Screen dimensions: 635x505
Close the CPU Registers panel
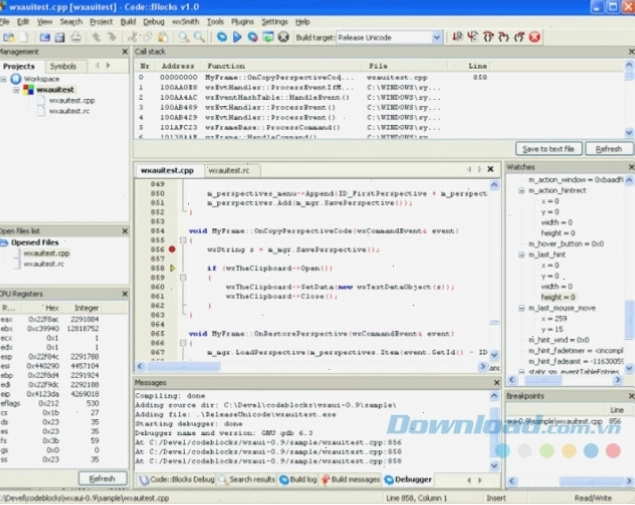point(125,294)
